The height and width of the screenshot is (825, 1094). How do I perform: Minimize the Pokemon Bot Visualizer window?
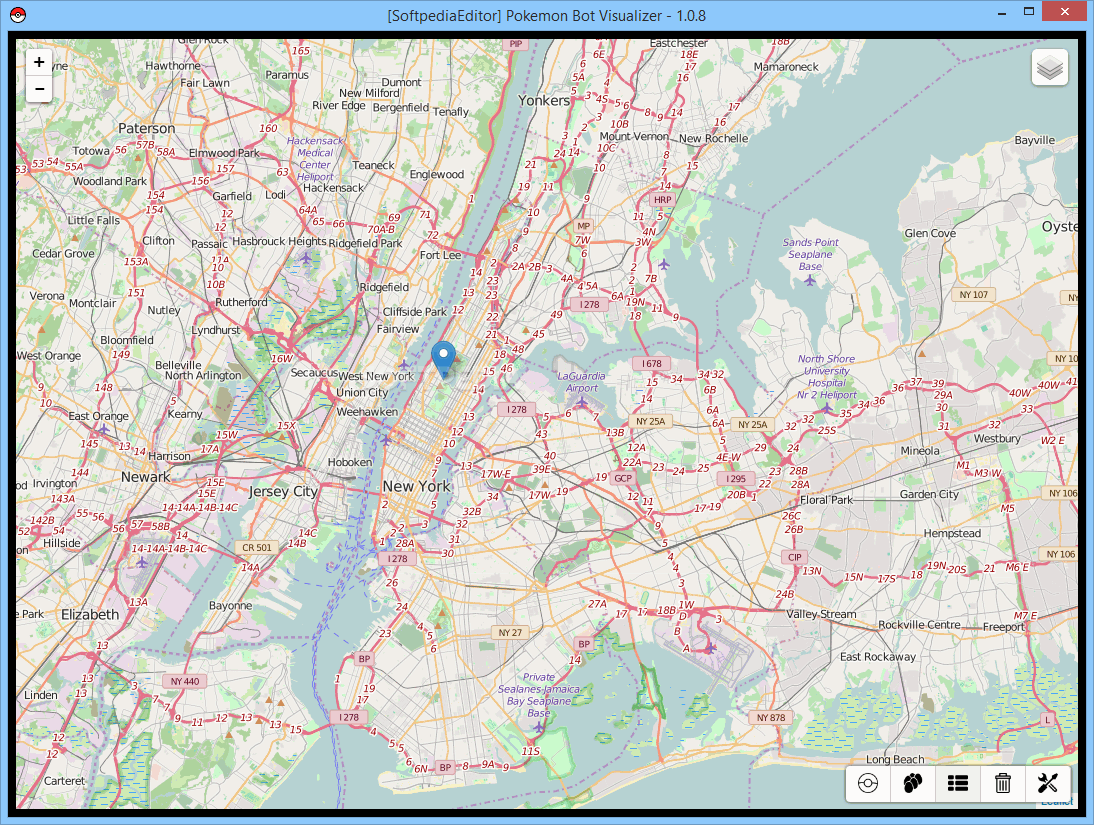pyautogui.click(x=1002, y=13)
